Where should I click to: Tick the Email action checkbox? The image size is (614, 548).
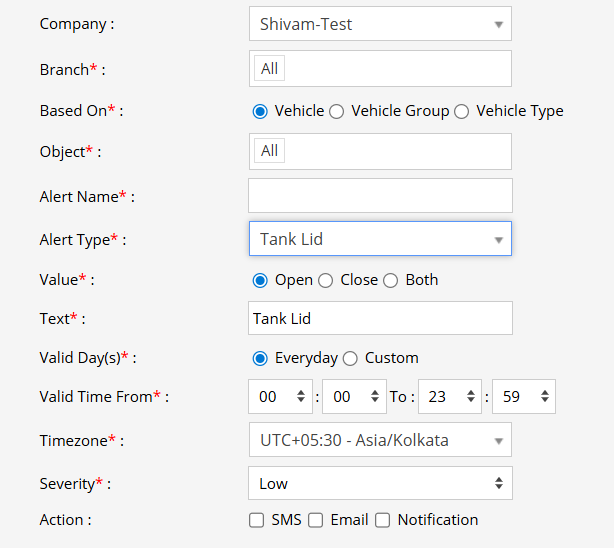tap(316, 520)
